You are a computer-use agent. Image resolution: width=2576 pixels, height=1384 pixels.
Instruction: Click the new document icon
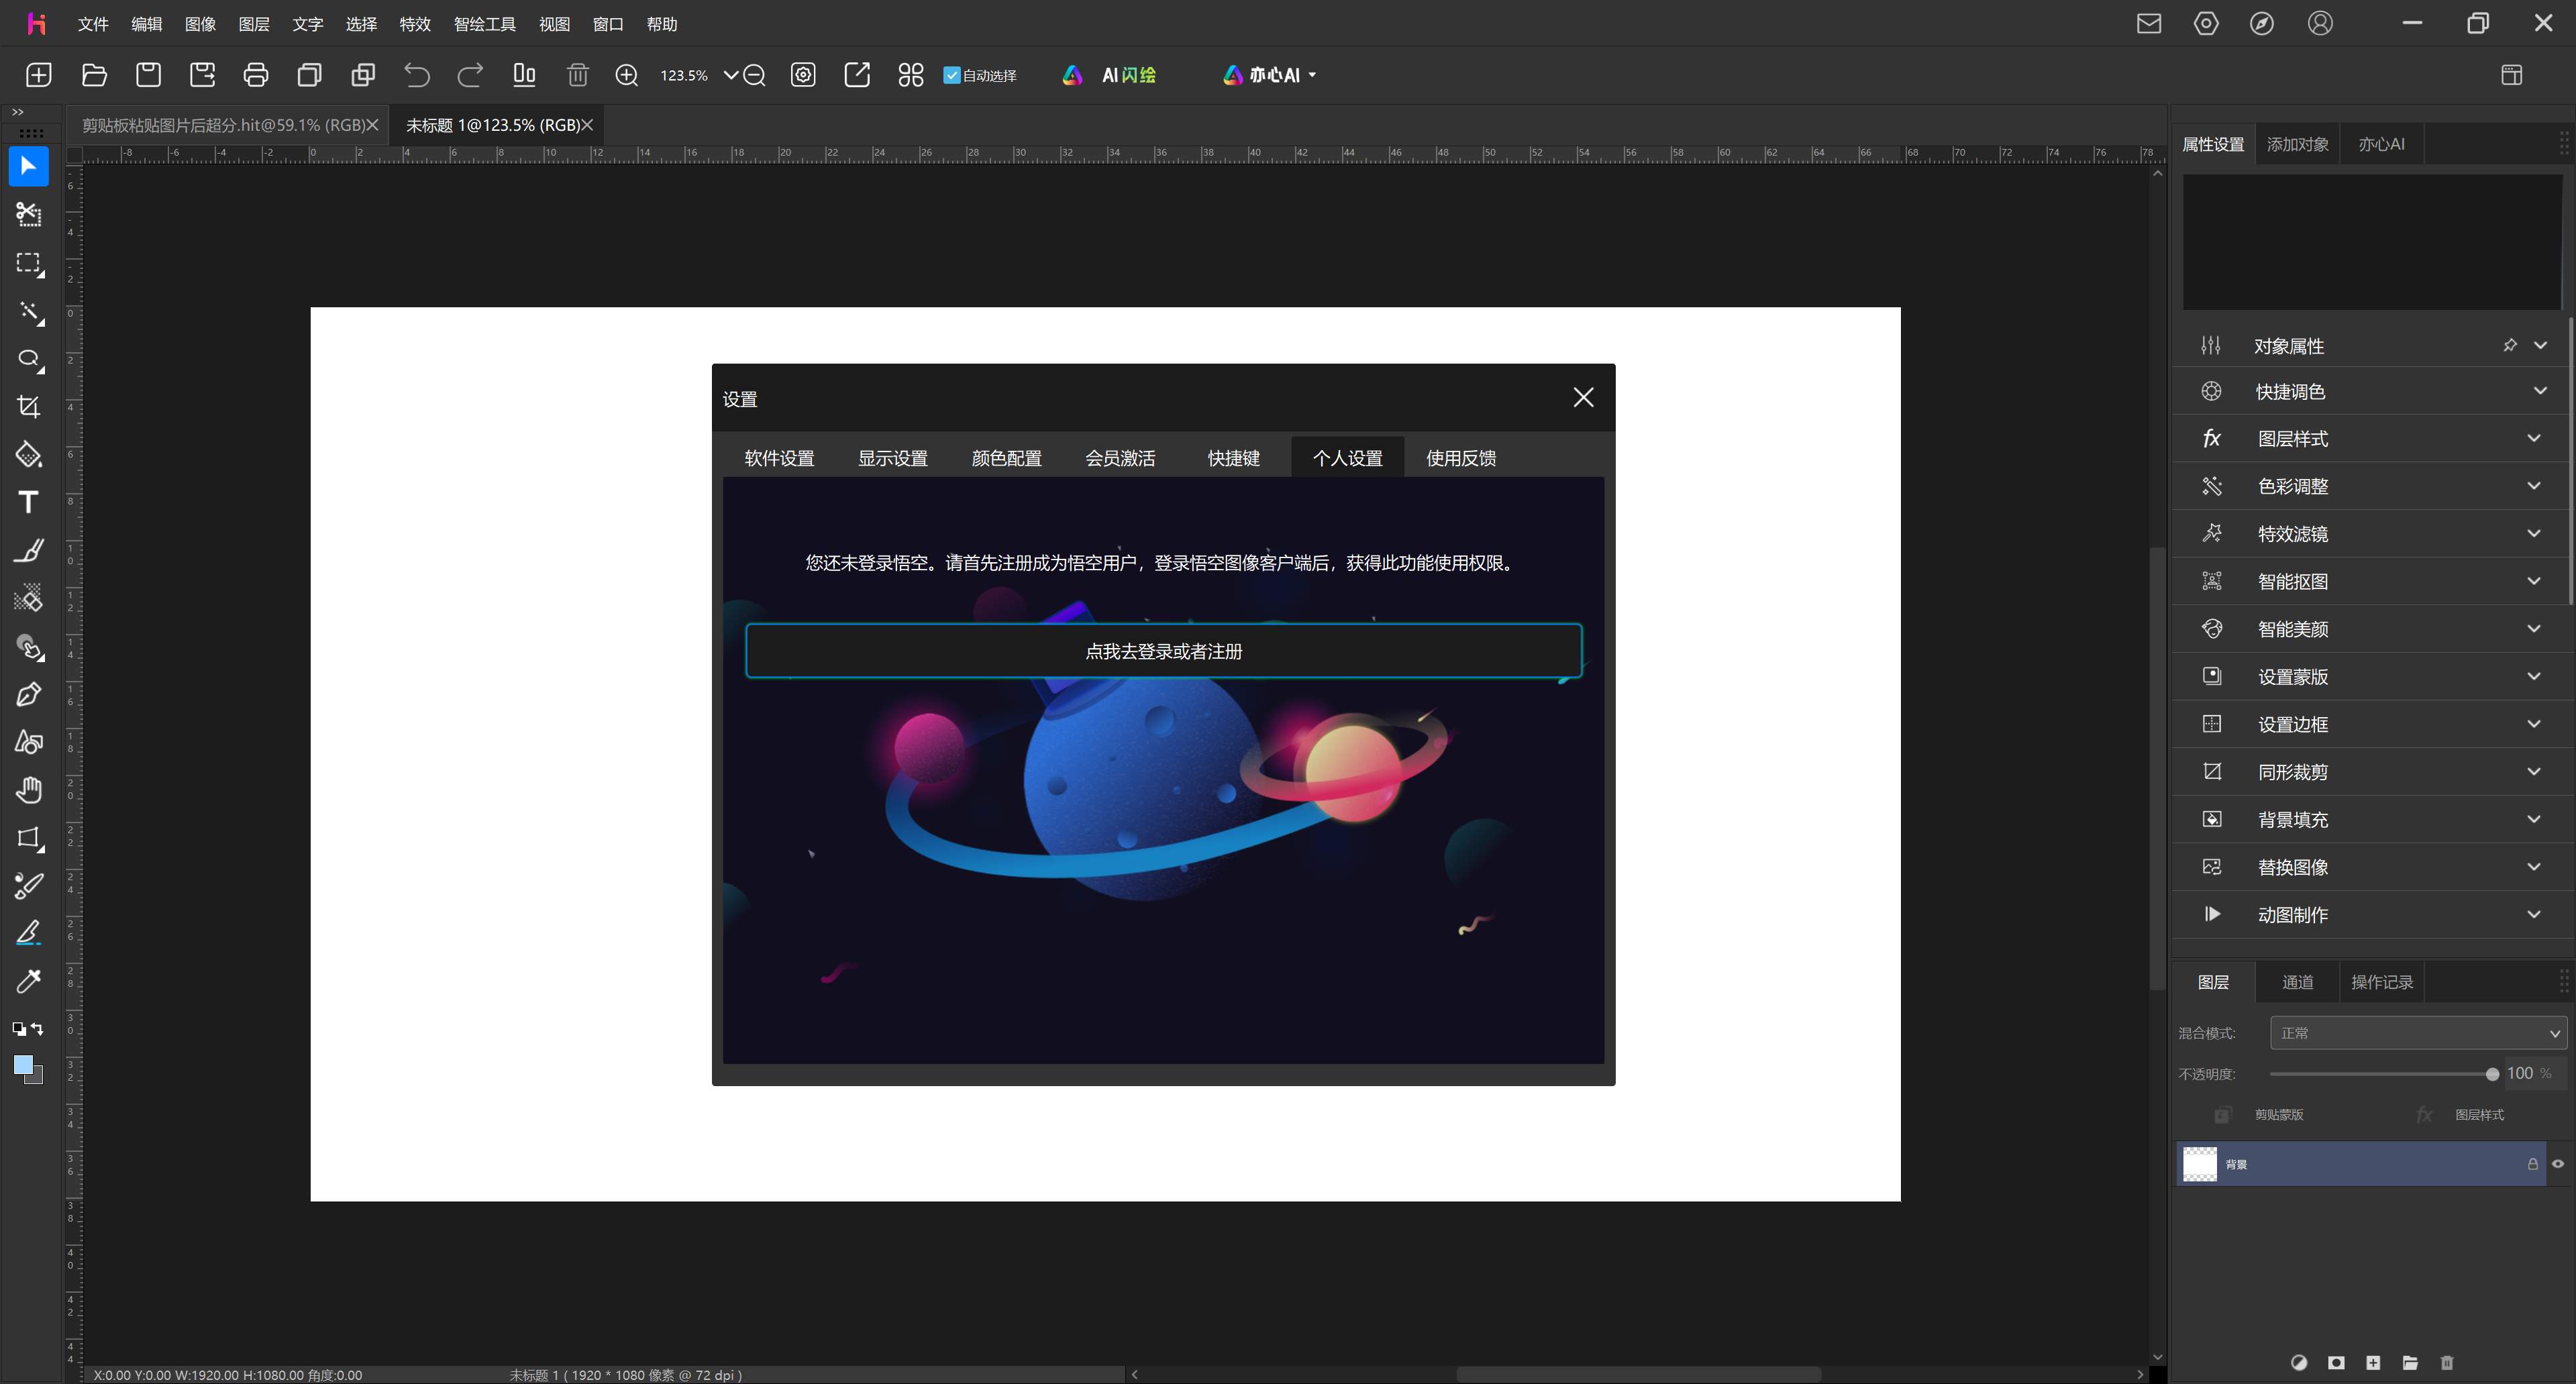pos(39,75)
